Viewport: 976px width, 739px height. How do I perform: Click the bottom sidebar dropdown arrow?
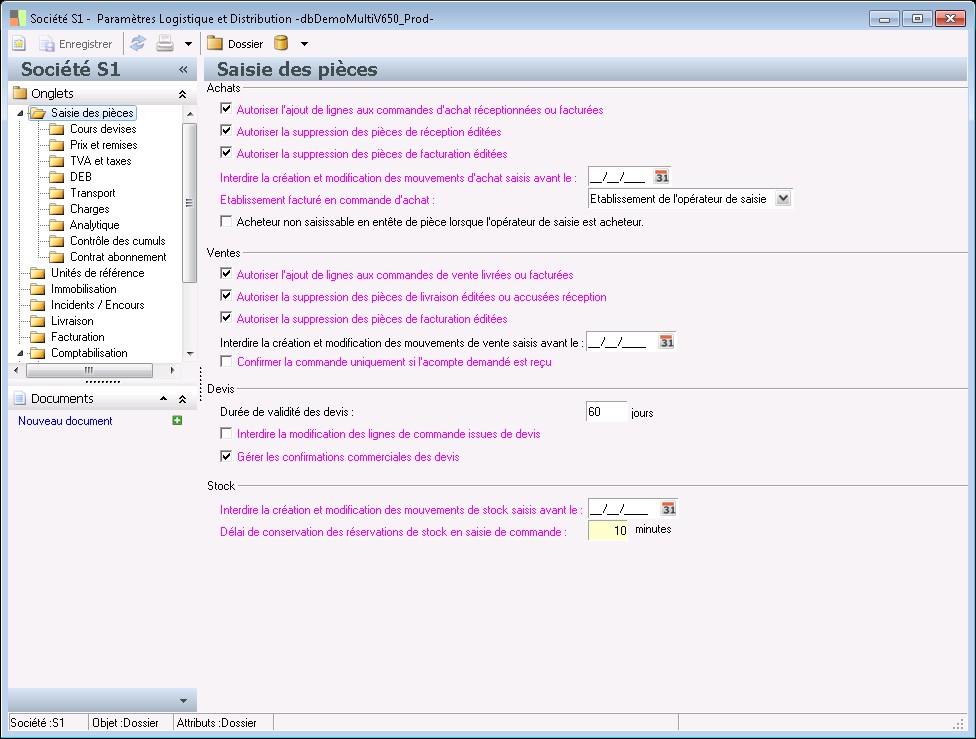[183, 701]
